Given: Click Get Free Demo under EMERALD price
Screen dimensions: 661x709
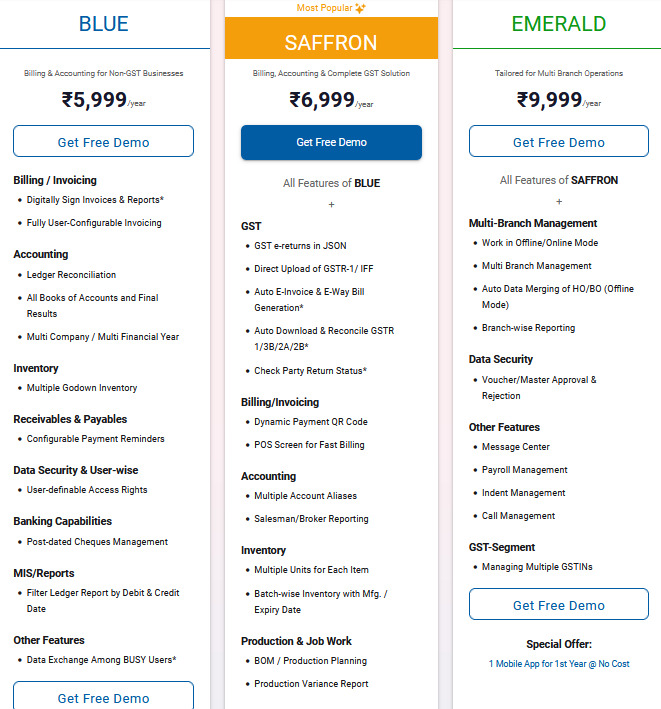Looking at the screenshot, I should [x=559, y=142].
